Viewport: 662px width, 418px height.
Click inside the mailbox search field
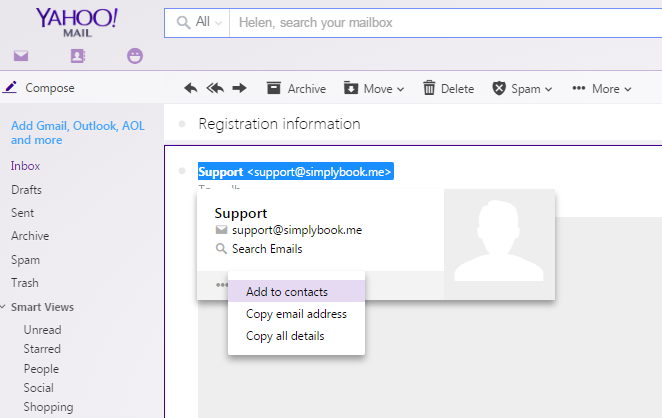[x=440, y=21]
